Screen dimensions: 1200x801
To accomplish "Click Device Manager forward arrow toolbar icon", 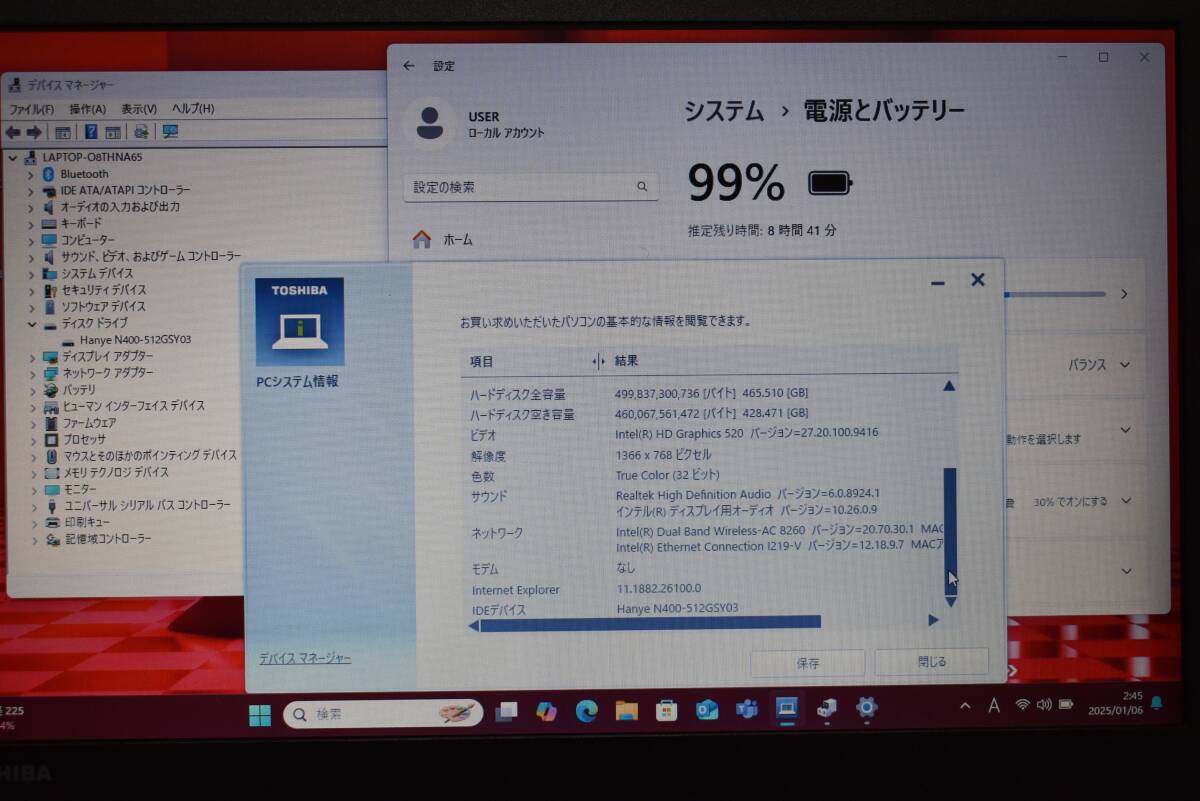I will click(34, 132).
